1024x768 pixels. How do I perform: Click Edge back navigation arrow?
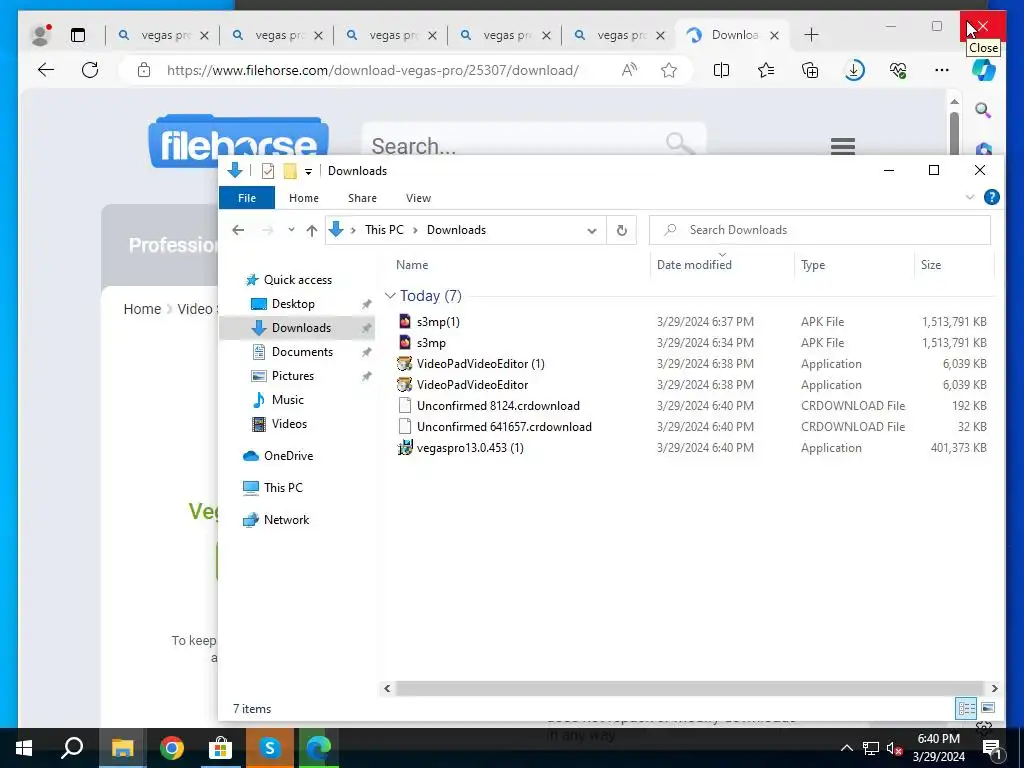[46, 70]
